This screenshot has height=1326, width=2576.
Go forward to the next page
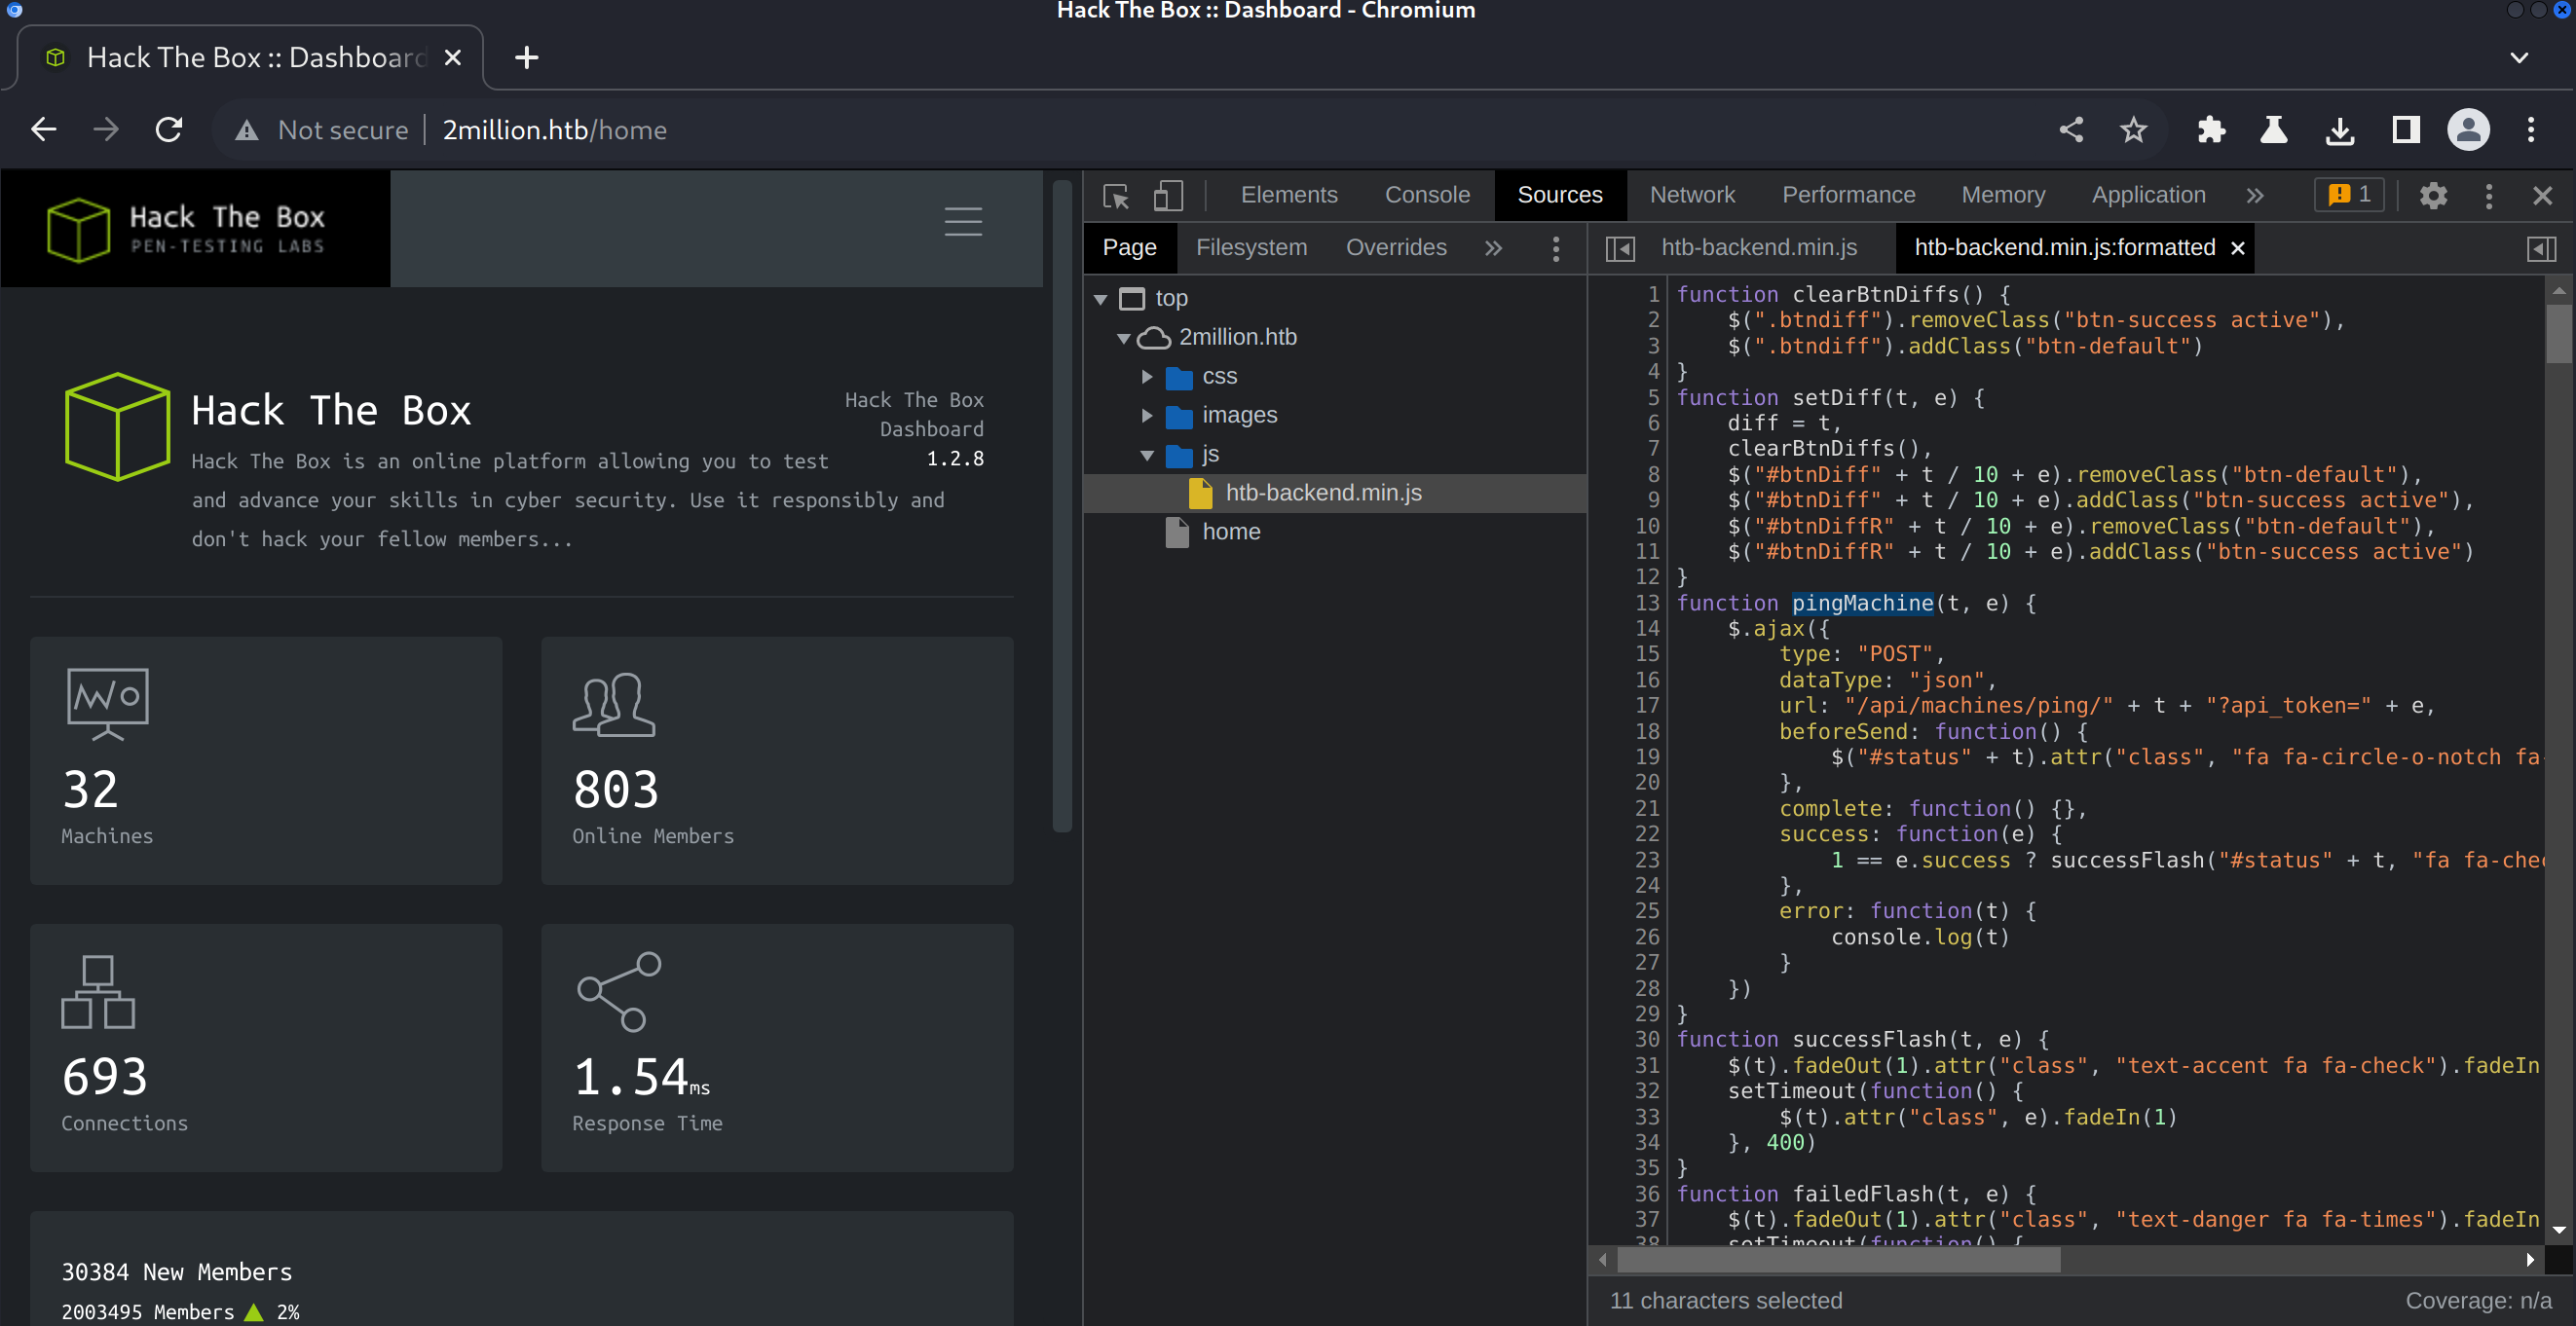click(x=106, y=130)
